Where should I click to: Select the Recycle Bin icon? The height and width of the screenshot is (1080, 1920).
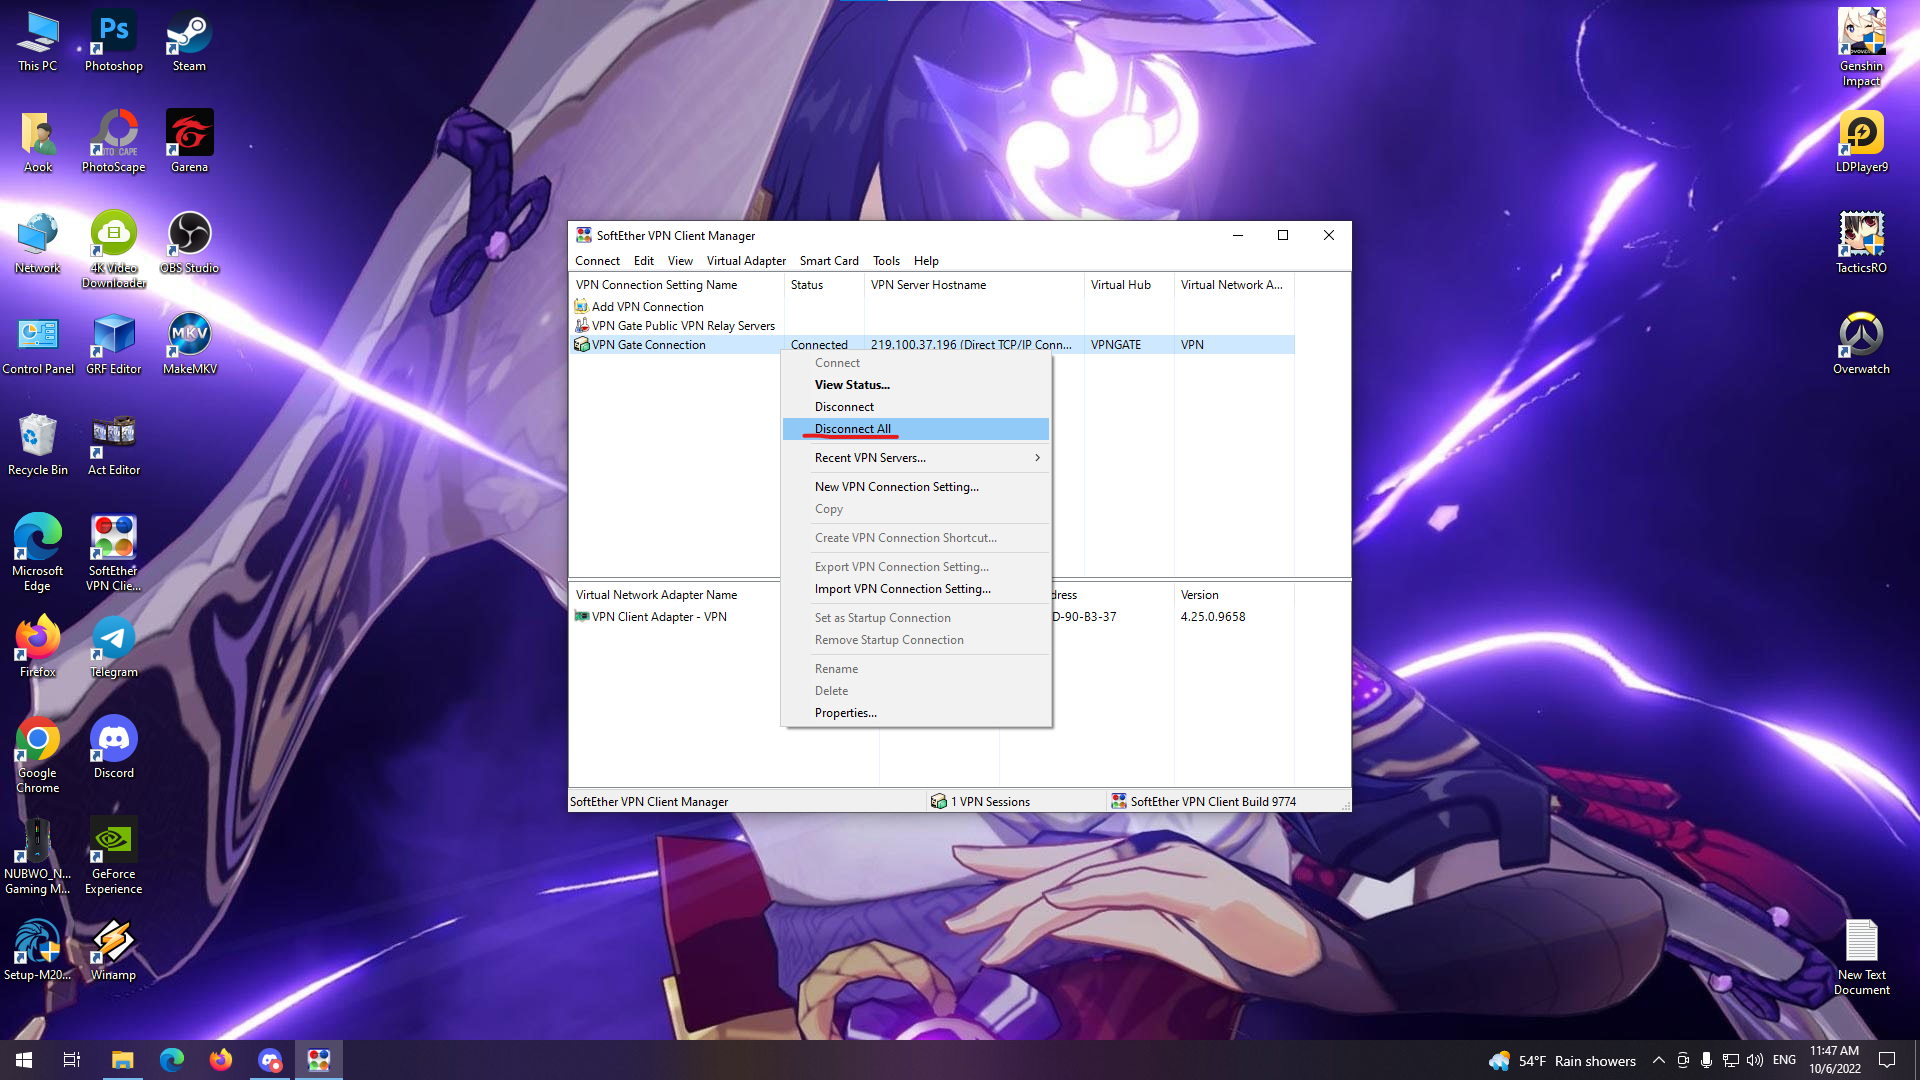pos(37,445)
